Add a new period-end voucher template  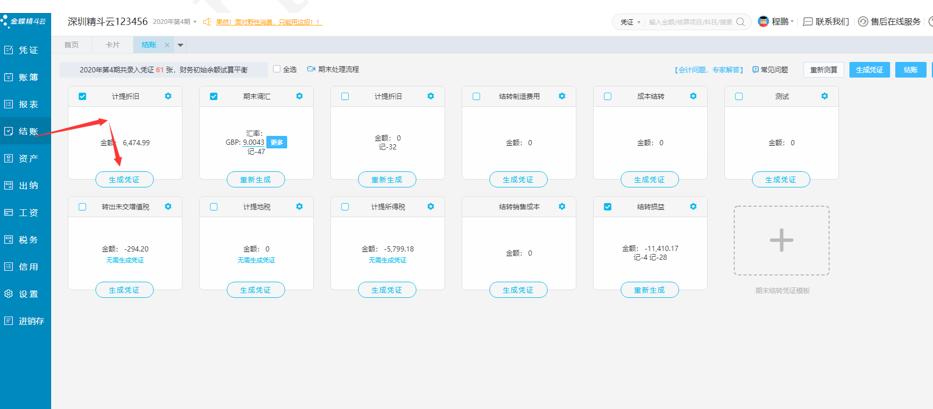[x=781, y=241]
